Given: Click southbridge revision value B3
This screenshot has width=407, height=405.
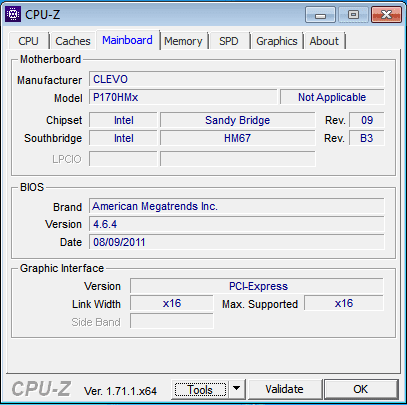Looking at the screenshot, I should (x=367, y=138).
